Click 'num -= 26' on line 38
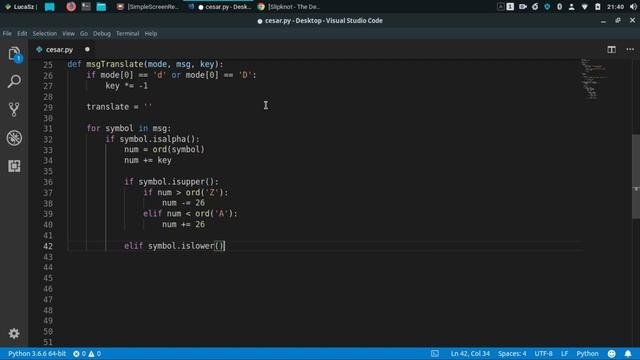 (183, 203)
